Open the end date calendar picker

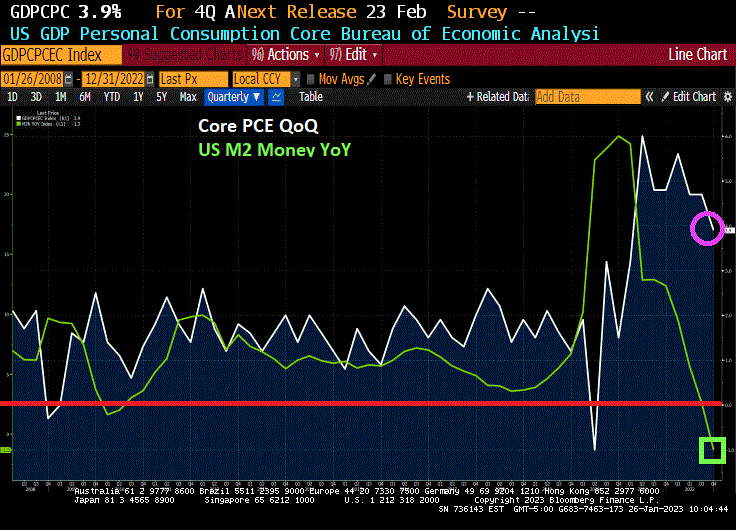click(150, 79)
